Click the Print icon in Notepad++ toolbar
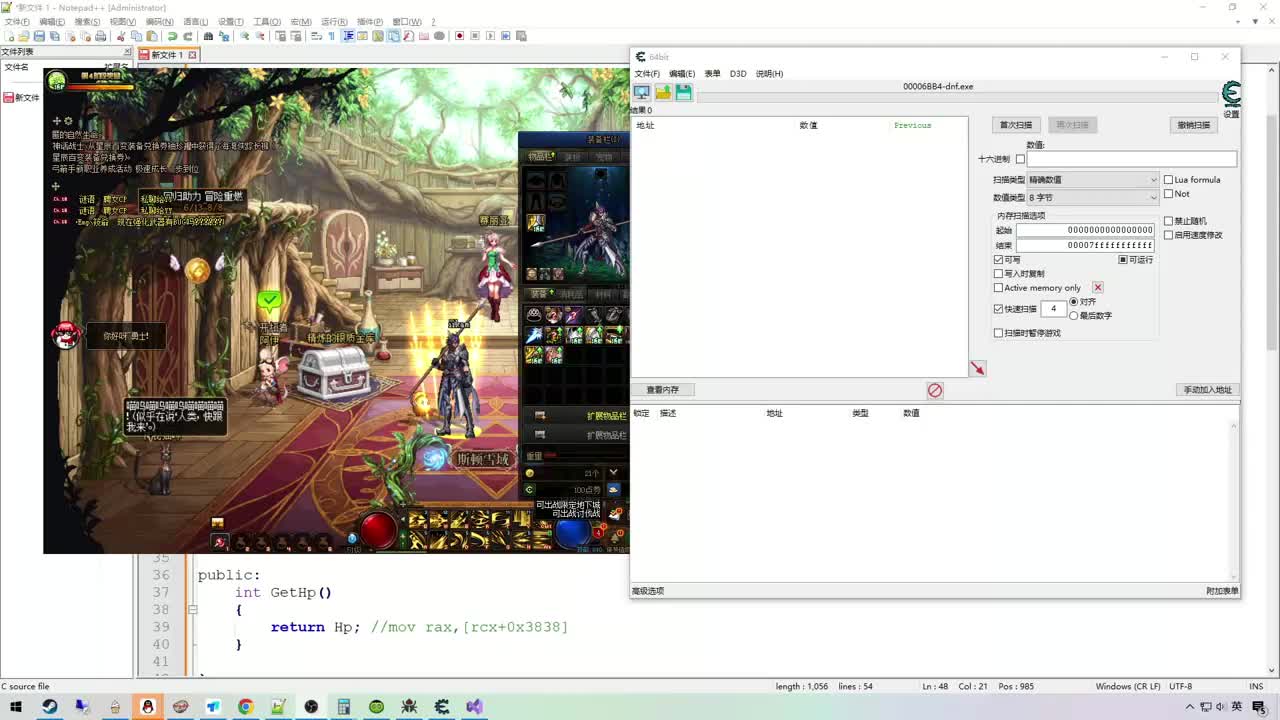This screenshot has width=1280, height=720. click(x=100, y=36)
